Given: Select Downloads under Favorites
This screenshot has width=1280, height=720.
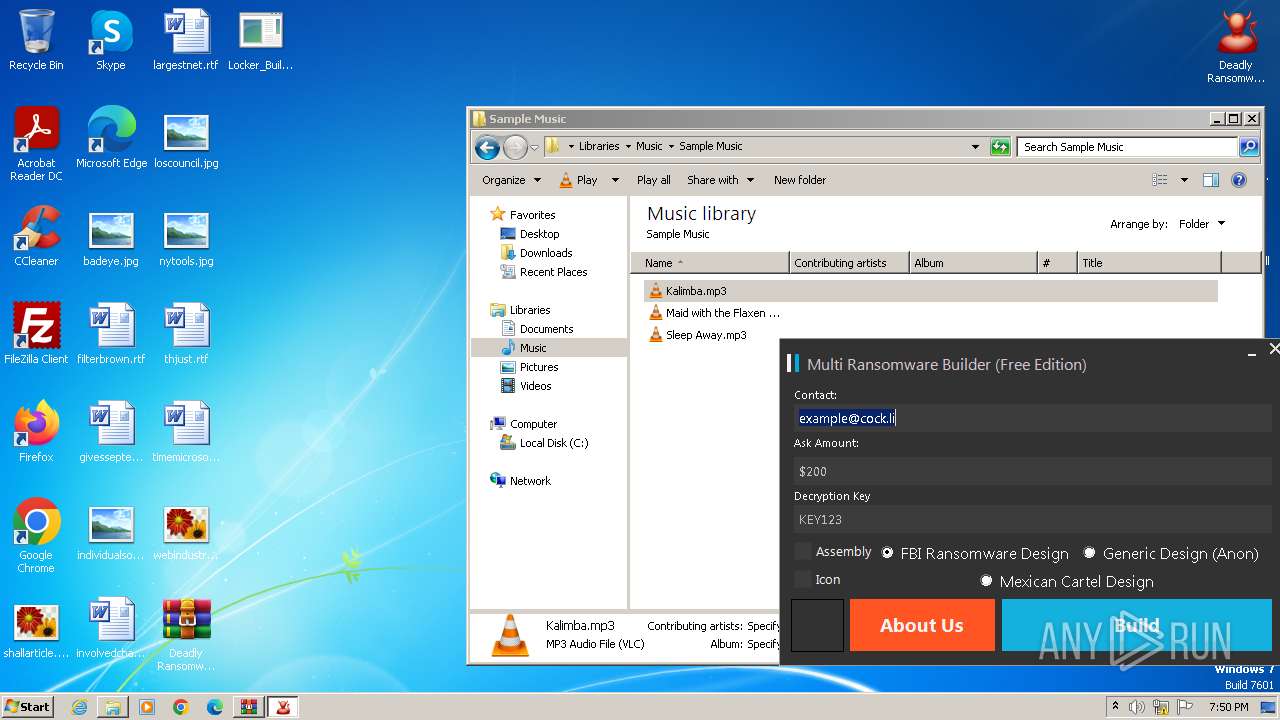Looking at the screenshot, I should tap(546, 253).
